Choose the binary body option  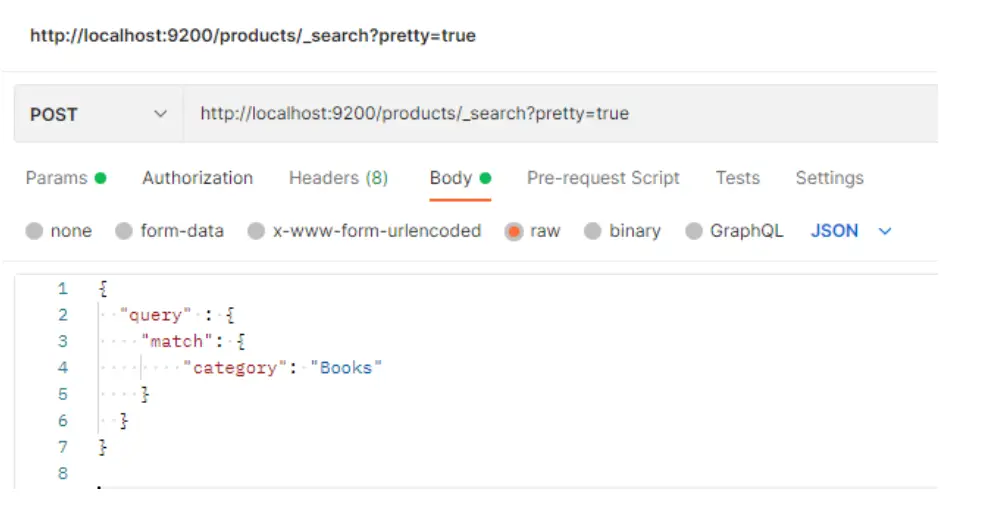(x=593, y=231)
